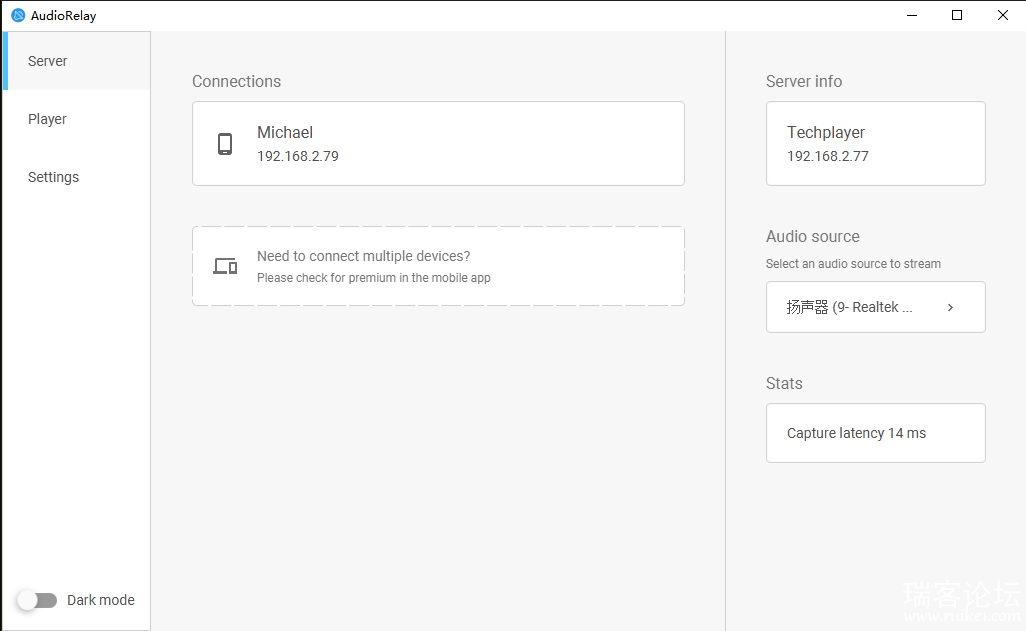Click the chevron arrow on the audio source
The image size is (1026, 631).
(951, 307)
